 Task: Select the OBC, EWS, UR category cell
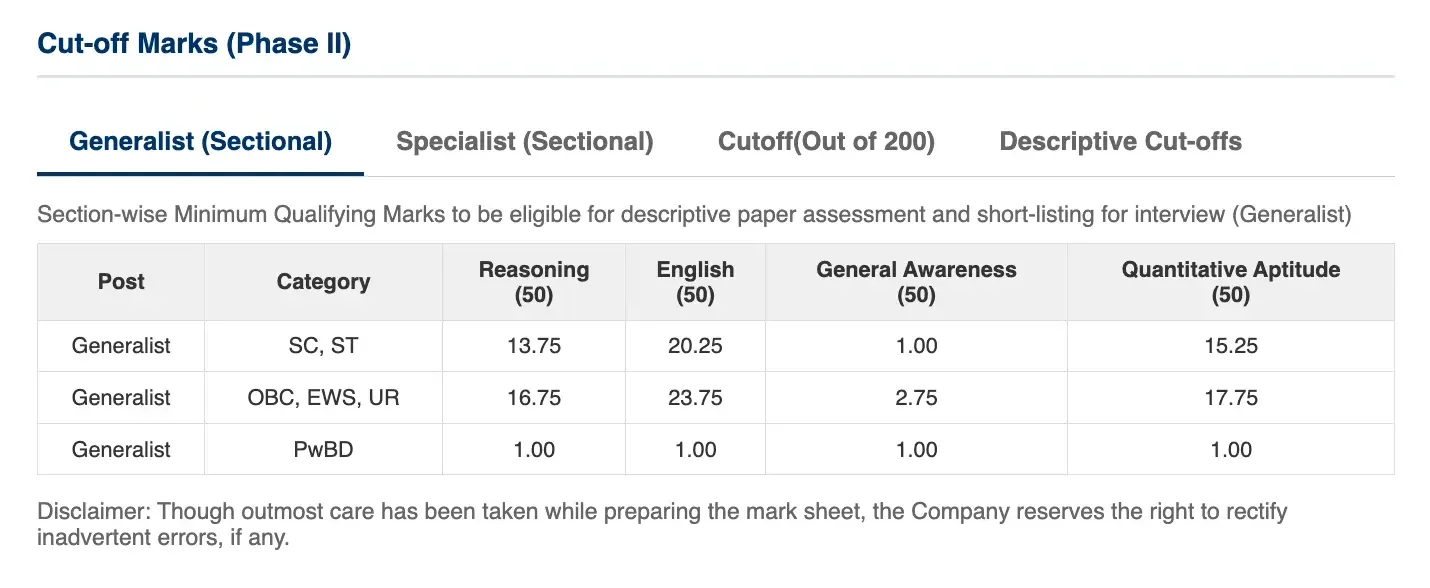coord(323,398)
